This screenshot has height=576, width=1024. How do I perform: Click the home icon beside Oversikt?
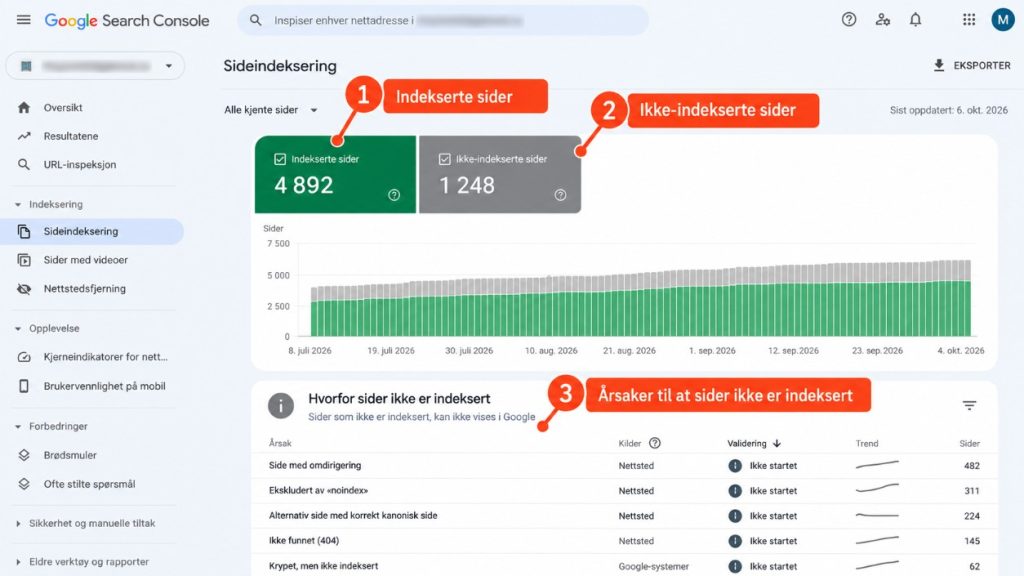tap(24, 108)
